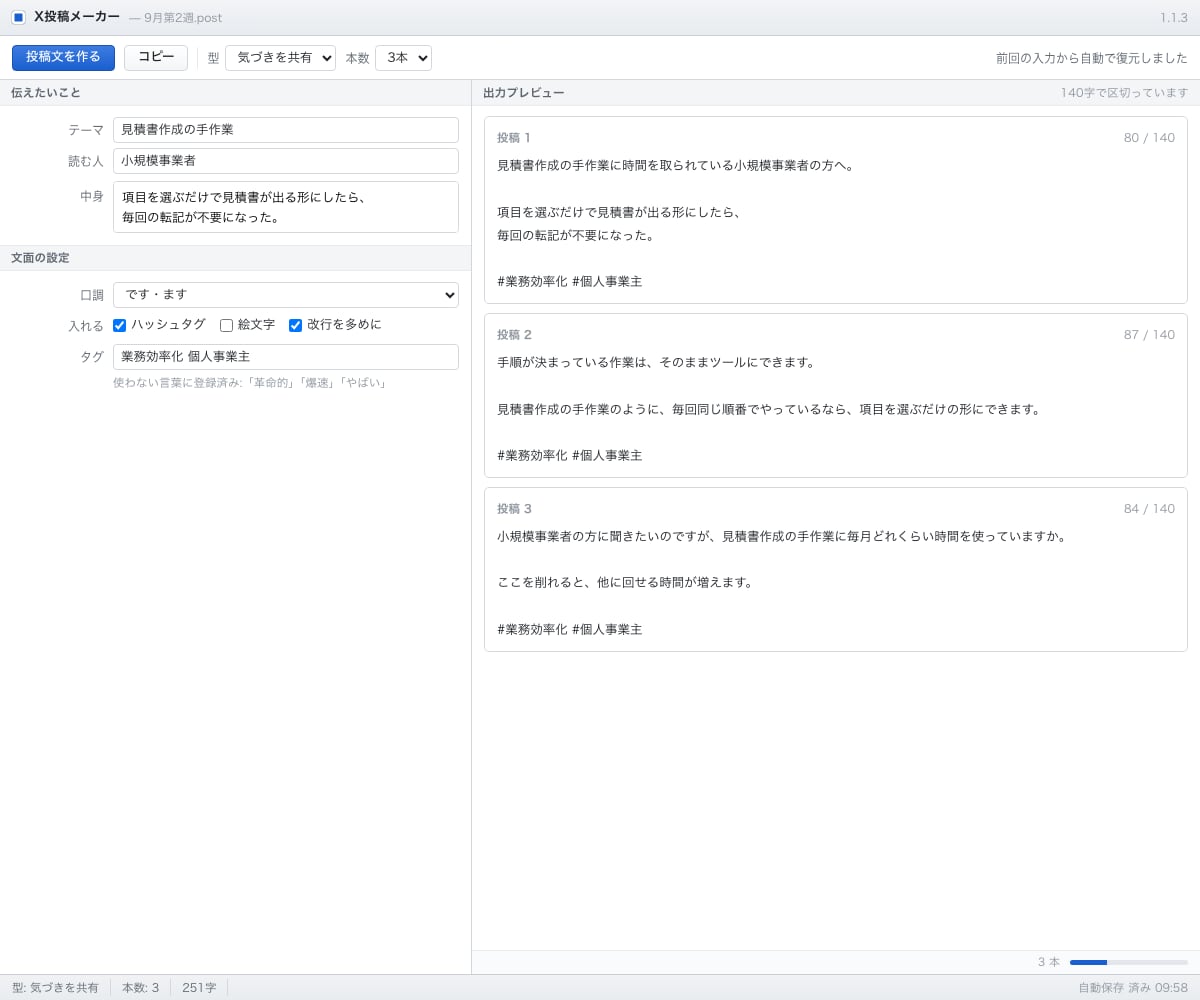1200x1000 pixels.
Task: Enable the 絵文字 checkbox
Action: [x=227, y=325]
